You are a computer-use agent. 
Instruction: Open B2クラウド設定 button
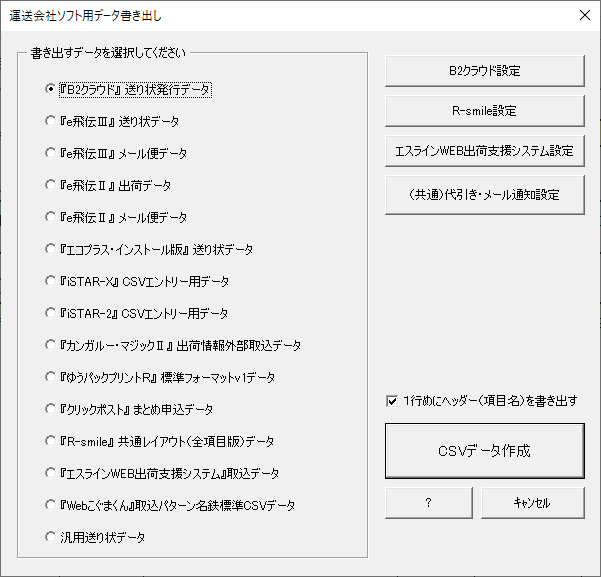[x=484, y=71]
